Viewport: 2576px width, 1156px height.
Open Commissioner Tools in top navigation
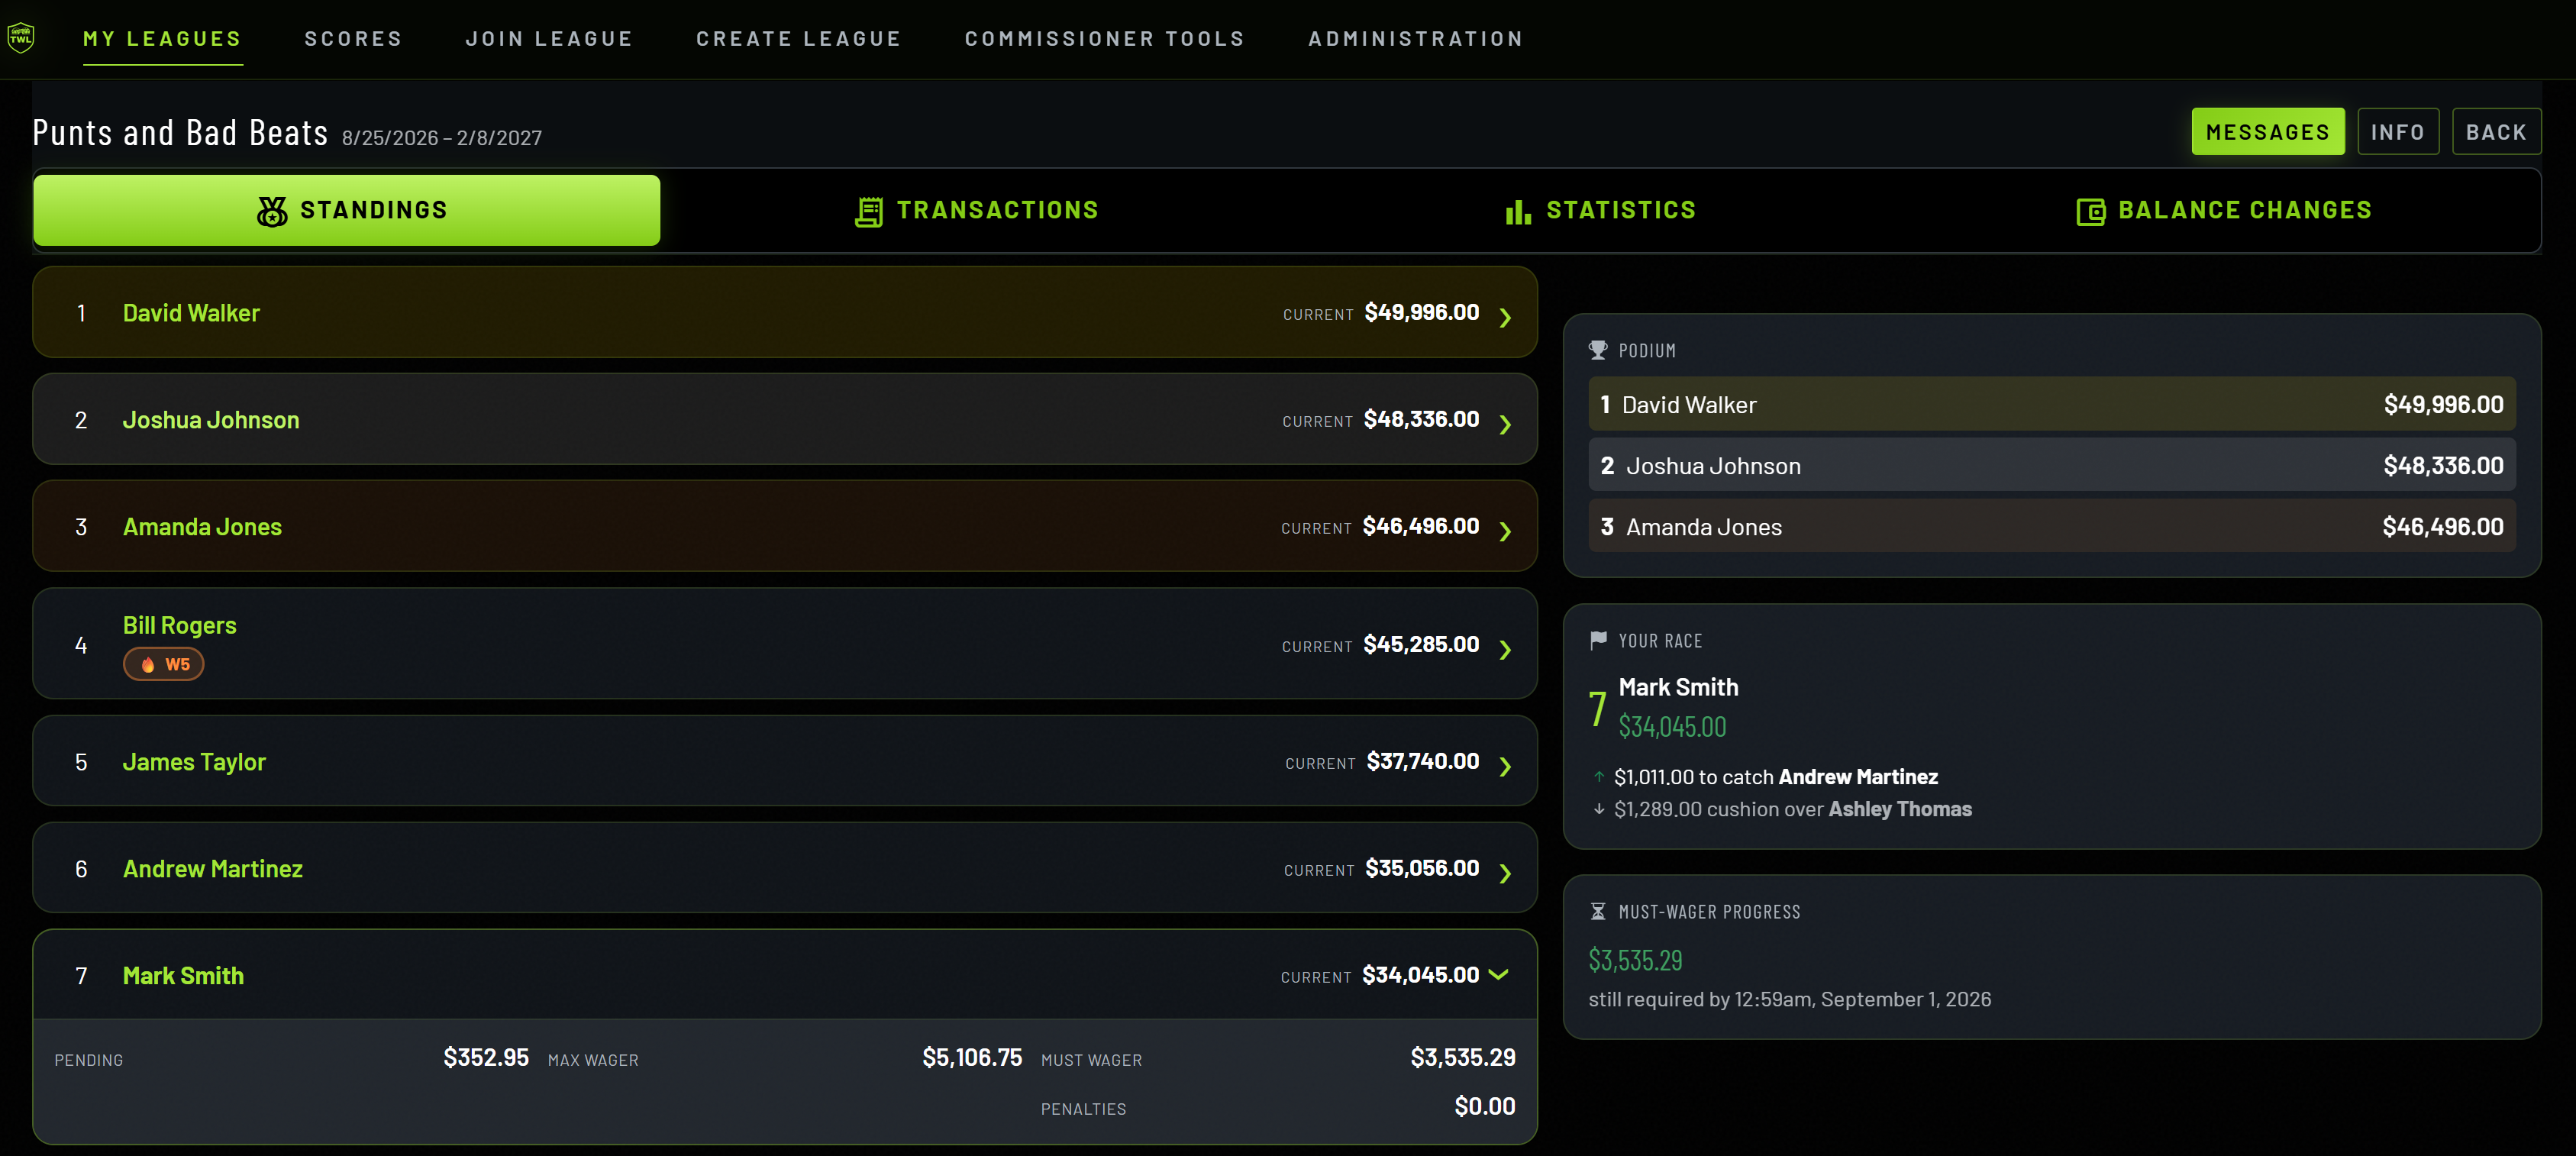click(x=1105, y=39)
